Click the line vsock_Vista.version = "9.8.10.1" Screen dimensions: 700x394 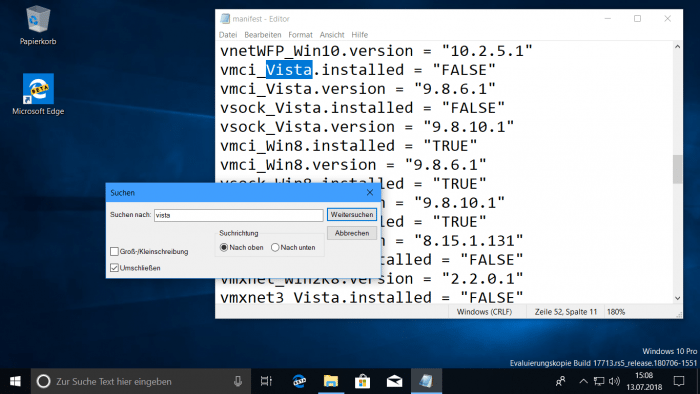[367, 127]
